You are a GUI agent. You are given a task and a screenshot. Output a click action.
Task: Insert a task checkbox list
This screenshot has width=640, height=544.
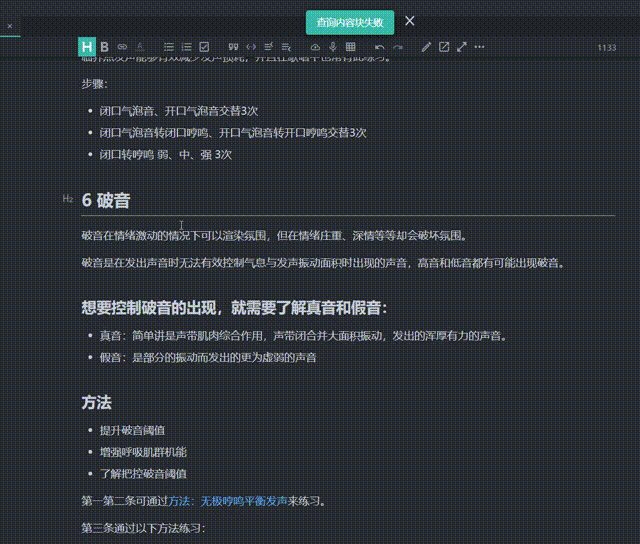[x=204, y=47]
